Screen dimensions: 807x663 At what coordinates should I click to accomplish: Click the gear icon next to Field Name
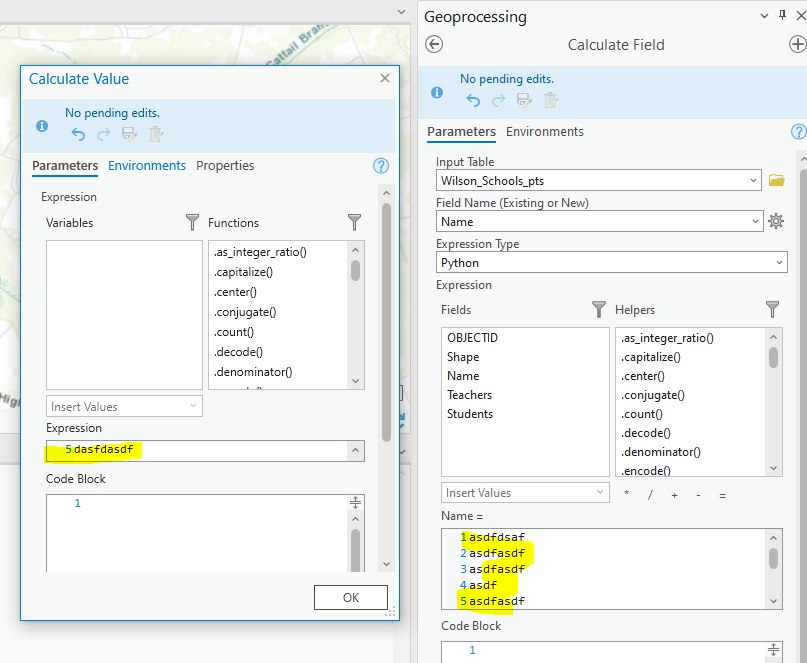(x=777, y=220)
